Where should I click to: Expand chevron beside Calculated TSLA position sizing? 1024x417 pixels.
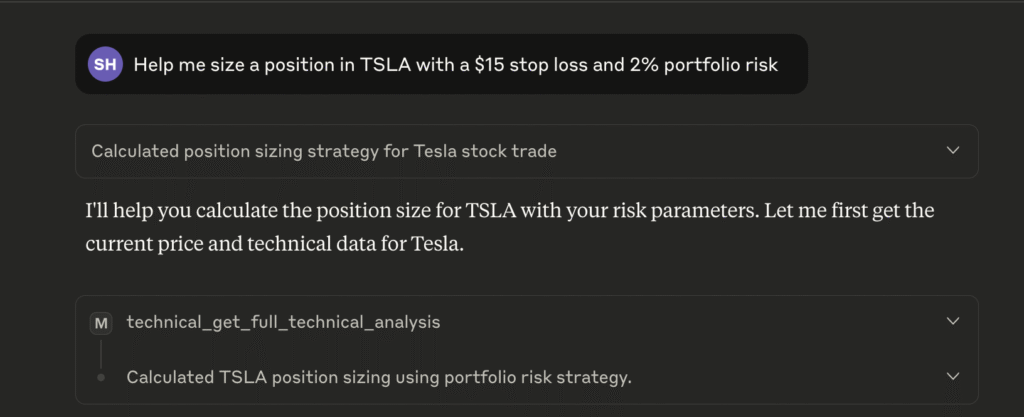(x=953, y=376)
